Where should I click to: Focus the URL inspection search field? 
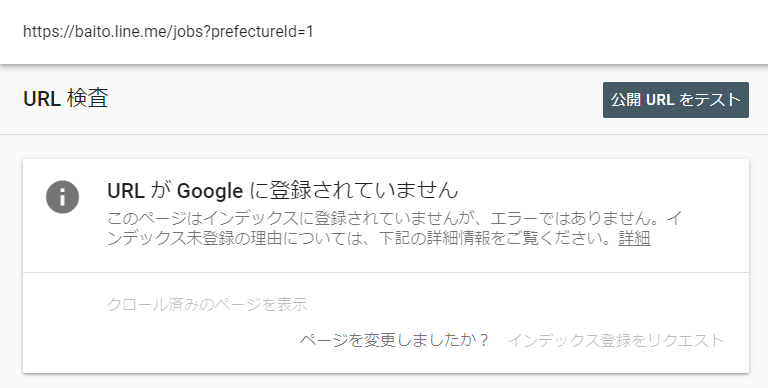(x=384, y=32)
